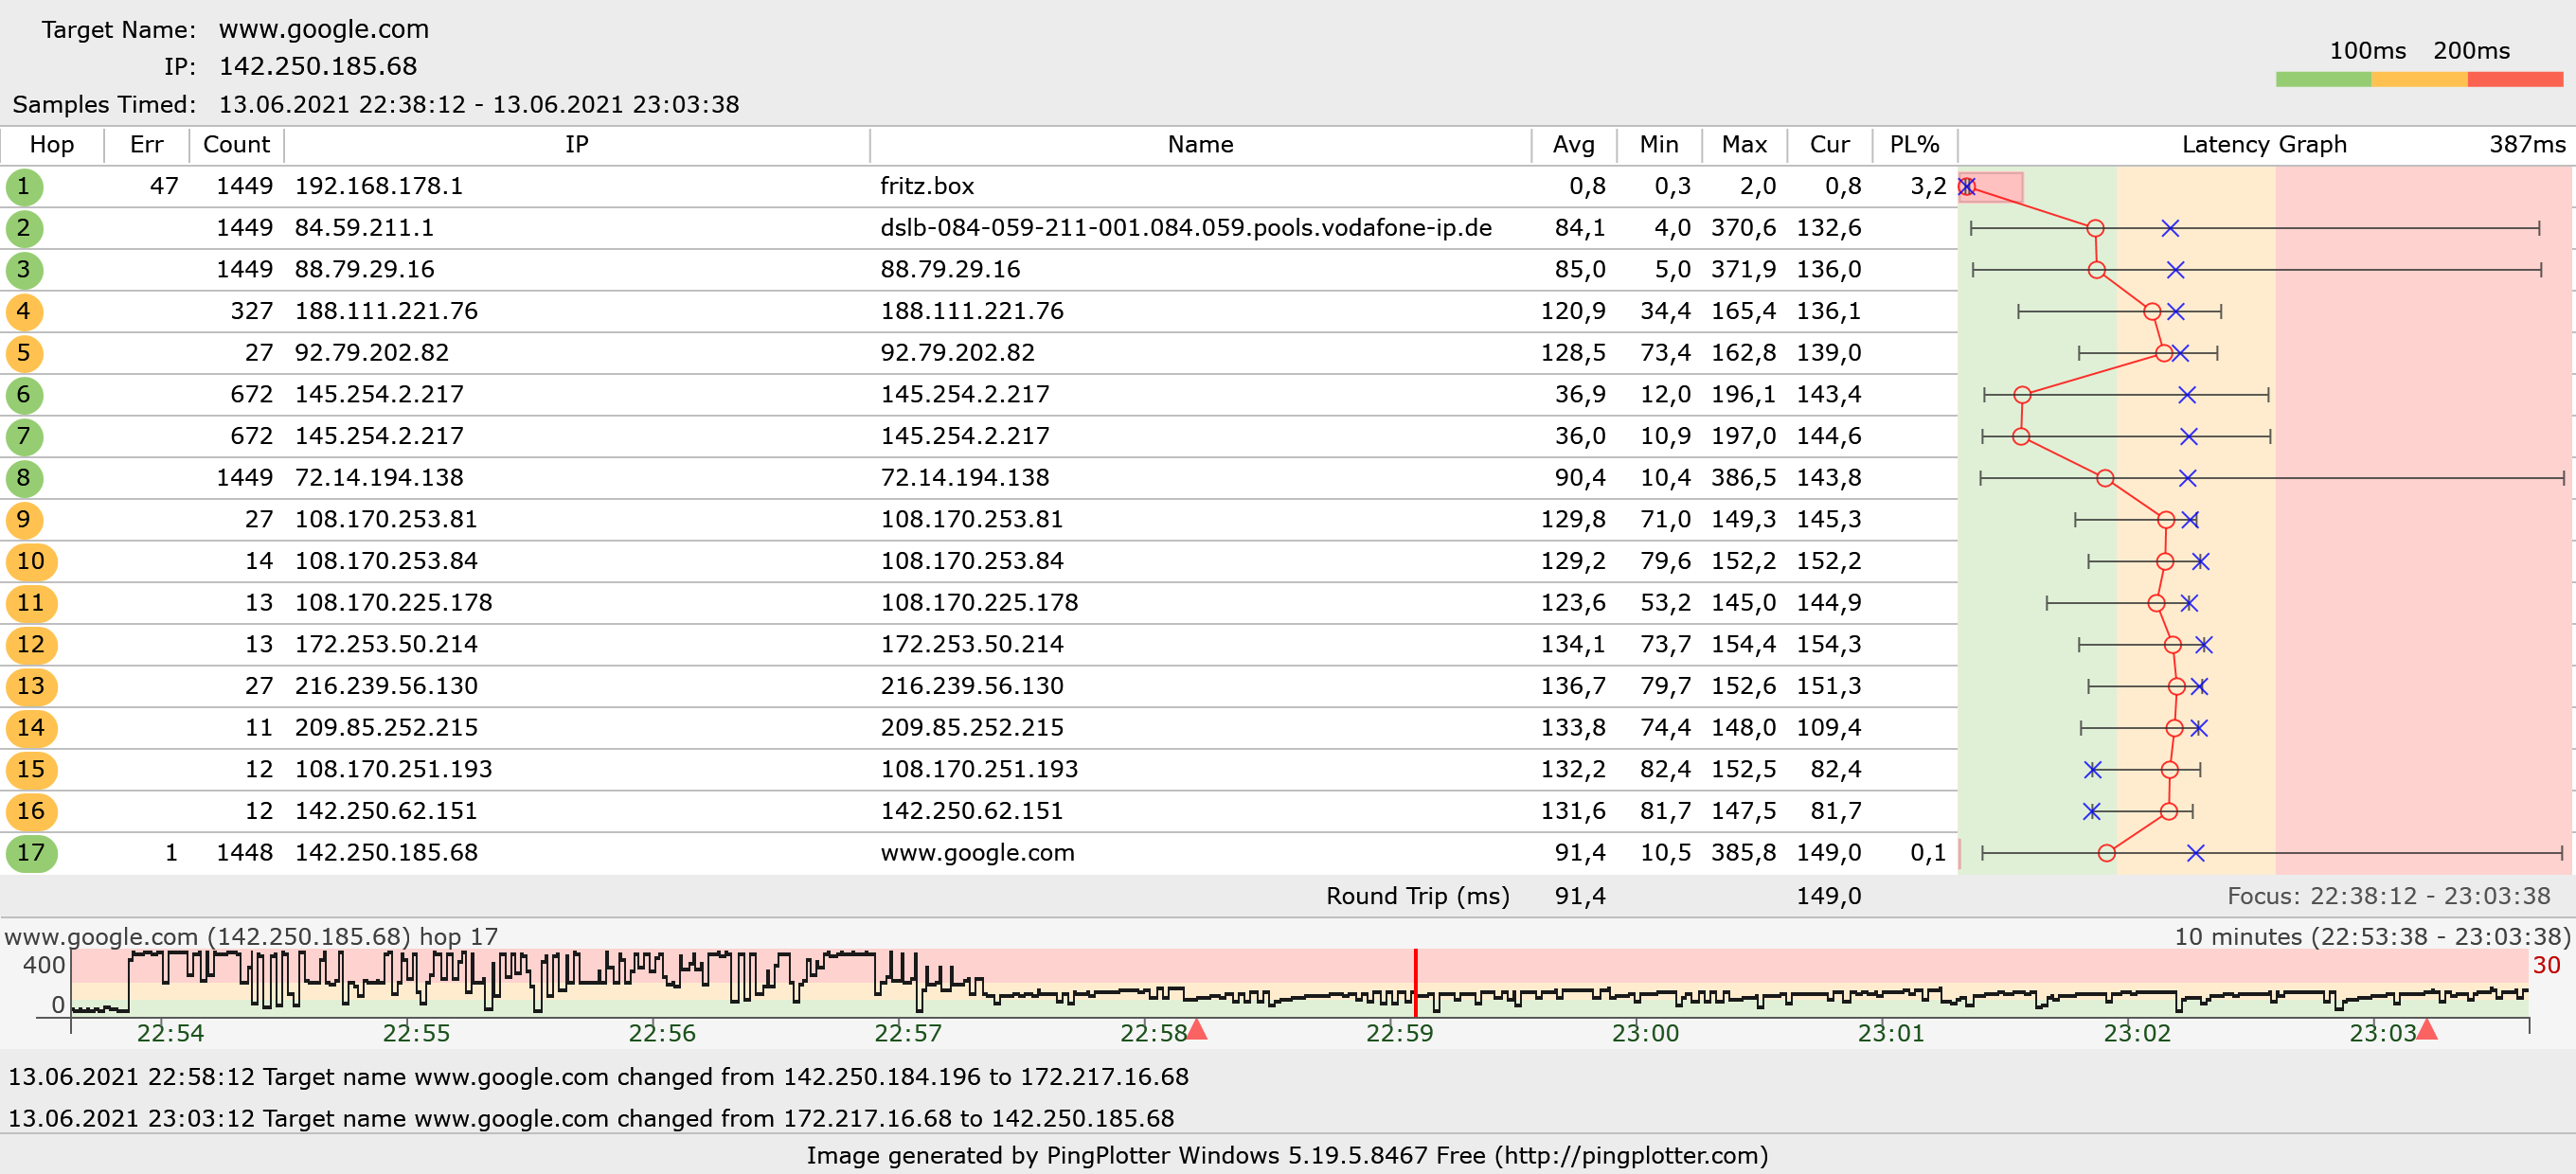Screen dimensions: 2576x1174
Task: Click the Min column header
Action: [1659, 145]
